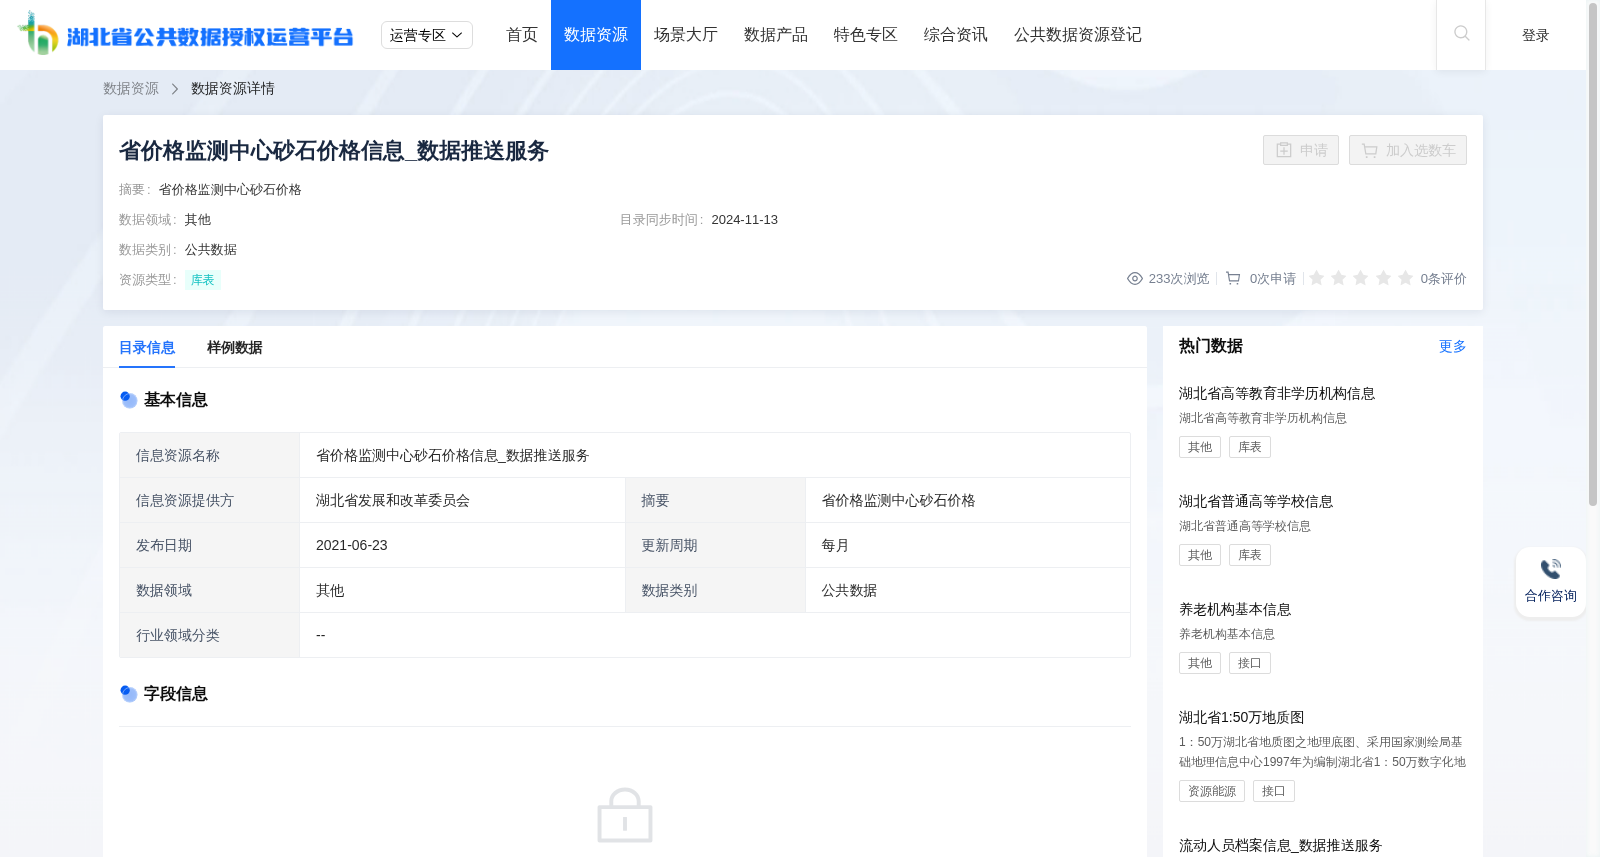Screen dimensions: 1600x857
Task: Open 数据产品 navigation item
Action: click(x=776, y=35)
